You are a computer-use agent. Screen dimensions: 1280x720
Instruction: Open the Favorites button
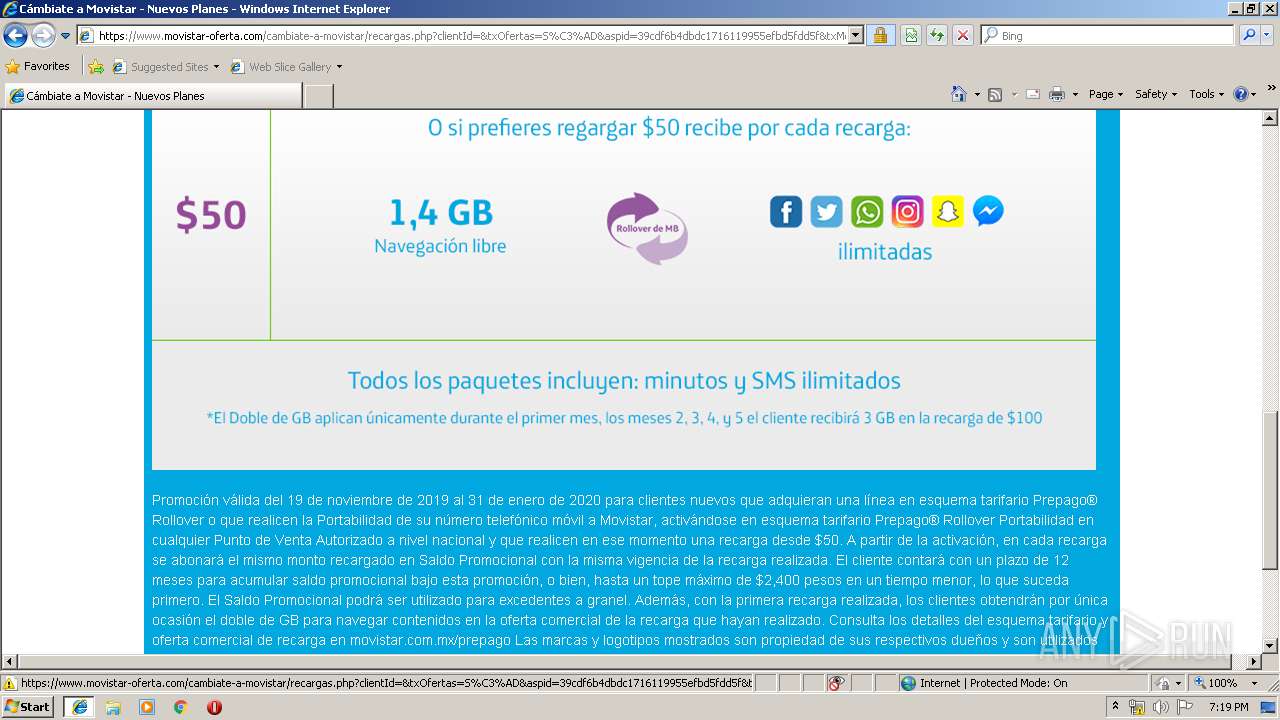pyautogui.click(x=38, y=66)
